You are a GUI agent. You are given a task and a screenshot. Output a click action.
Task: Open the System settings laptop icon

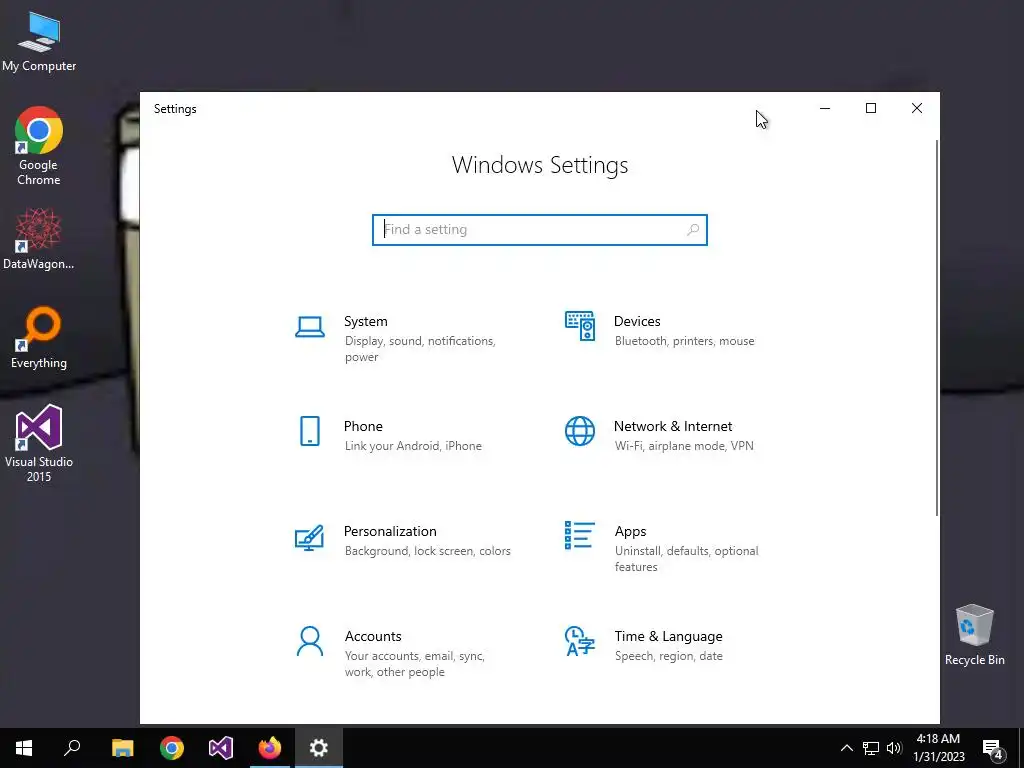(x=310, y=327)
